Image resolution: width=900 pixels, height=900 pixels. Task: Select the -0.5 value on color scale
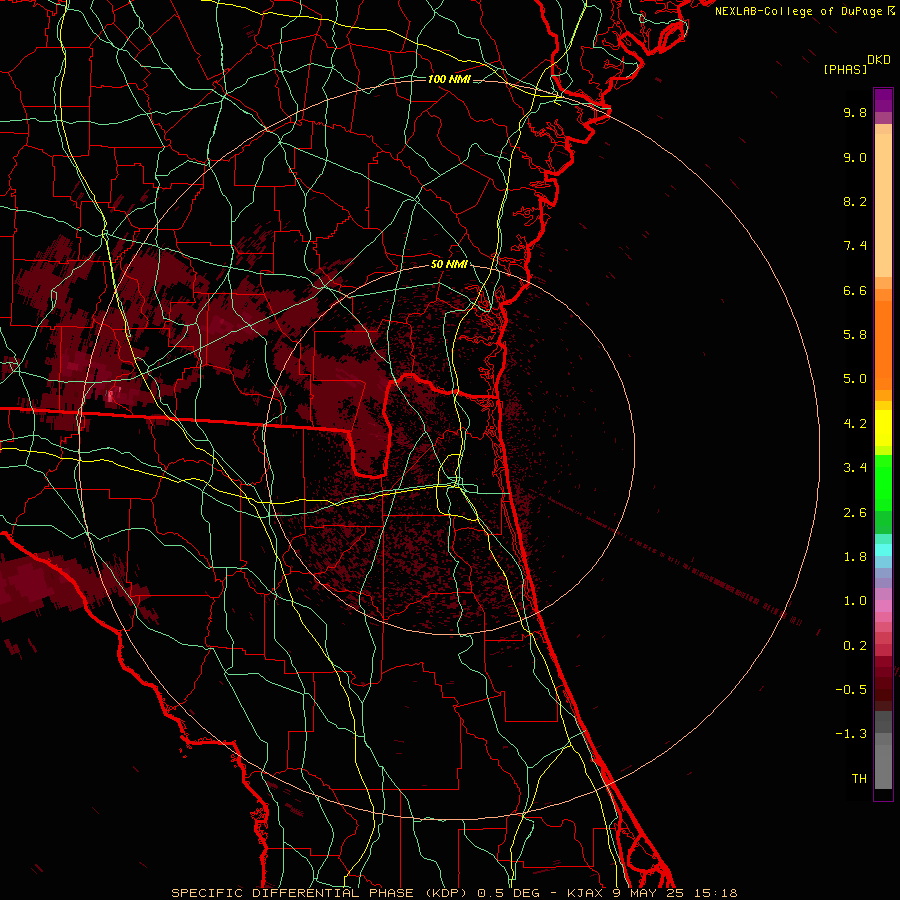point(851,690)
